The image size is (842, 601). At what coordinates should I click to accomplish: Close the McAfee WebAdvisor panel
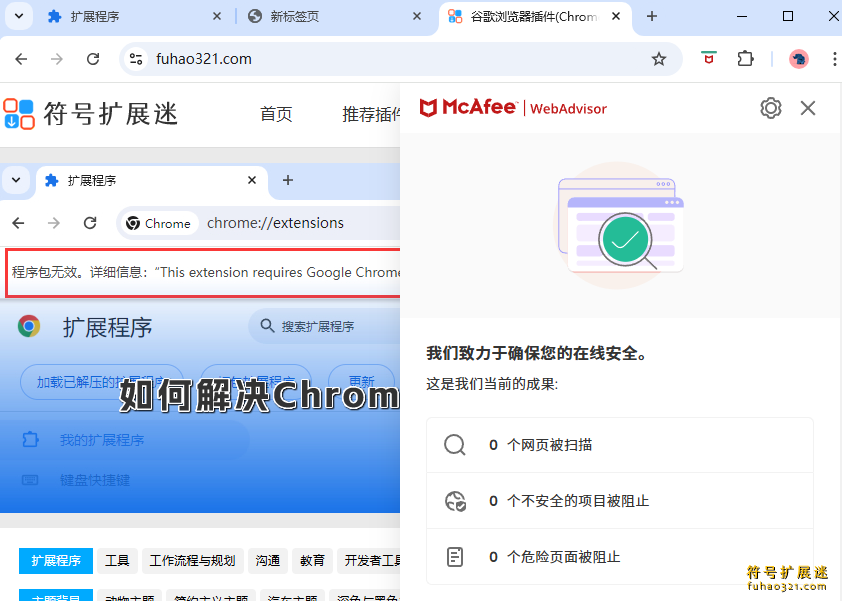tap(808, 108)
